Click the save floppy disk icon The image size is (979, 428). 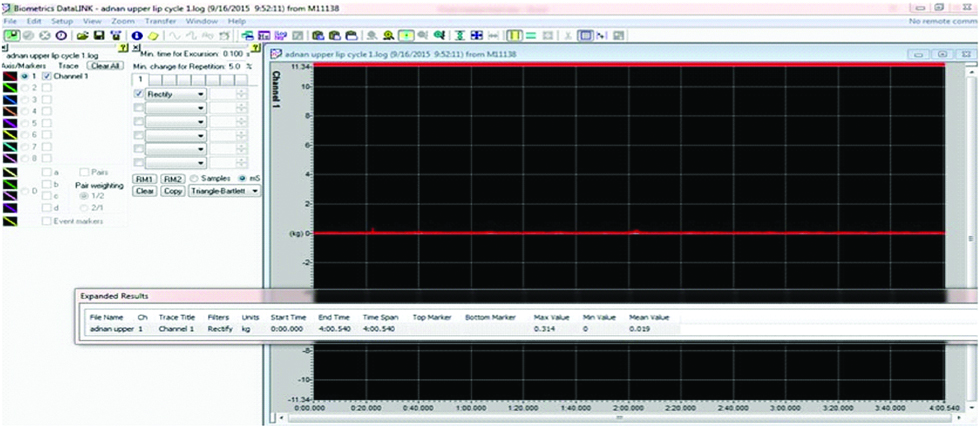99,35
